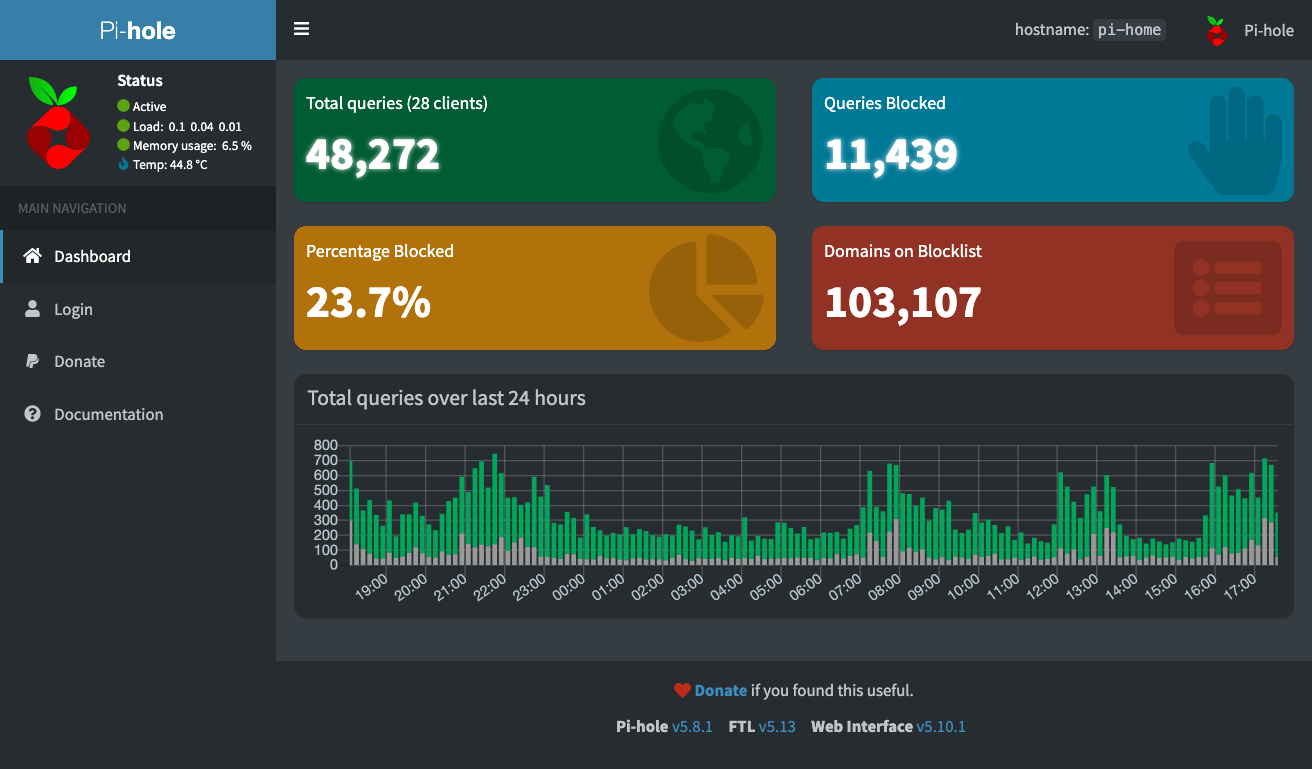The width and height of the screenshot is (1312, 769).
Task: Open the Dashboard menu item
Action: tap(138, 256)
